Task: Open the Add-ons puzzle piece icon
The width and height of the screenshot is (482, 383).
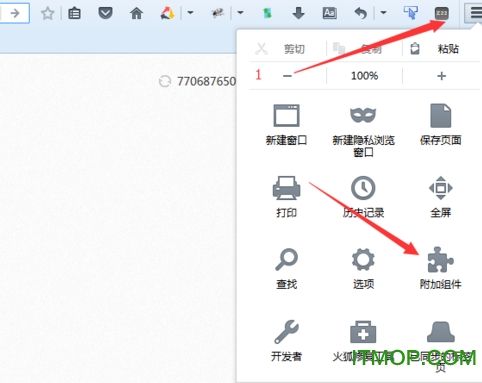Action: 440,260
